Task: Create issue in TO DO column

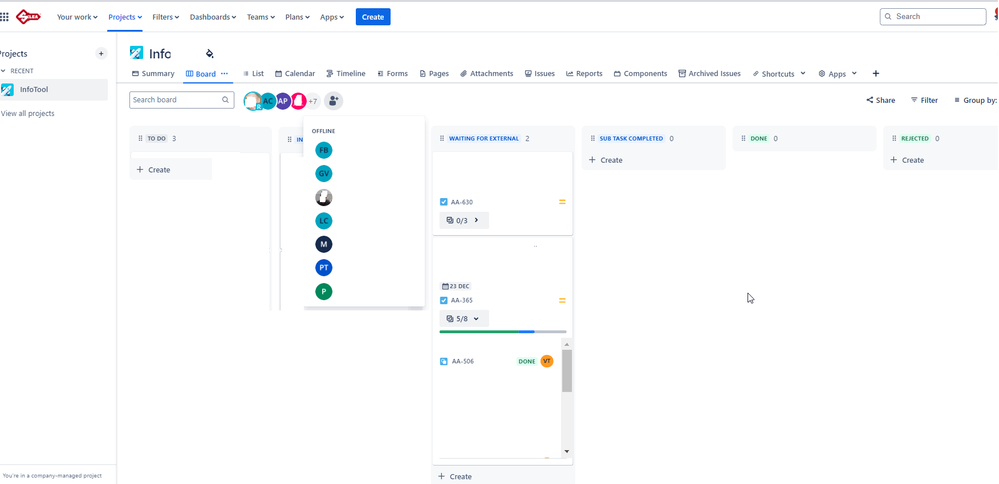Action: [x=171, y=169]
